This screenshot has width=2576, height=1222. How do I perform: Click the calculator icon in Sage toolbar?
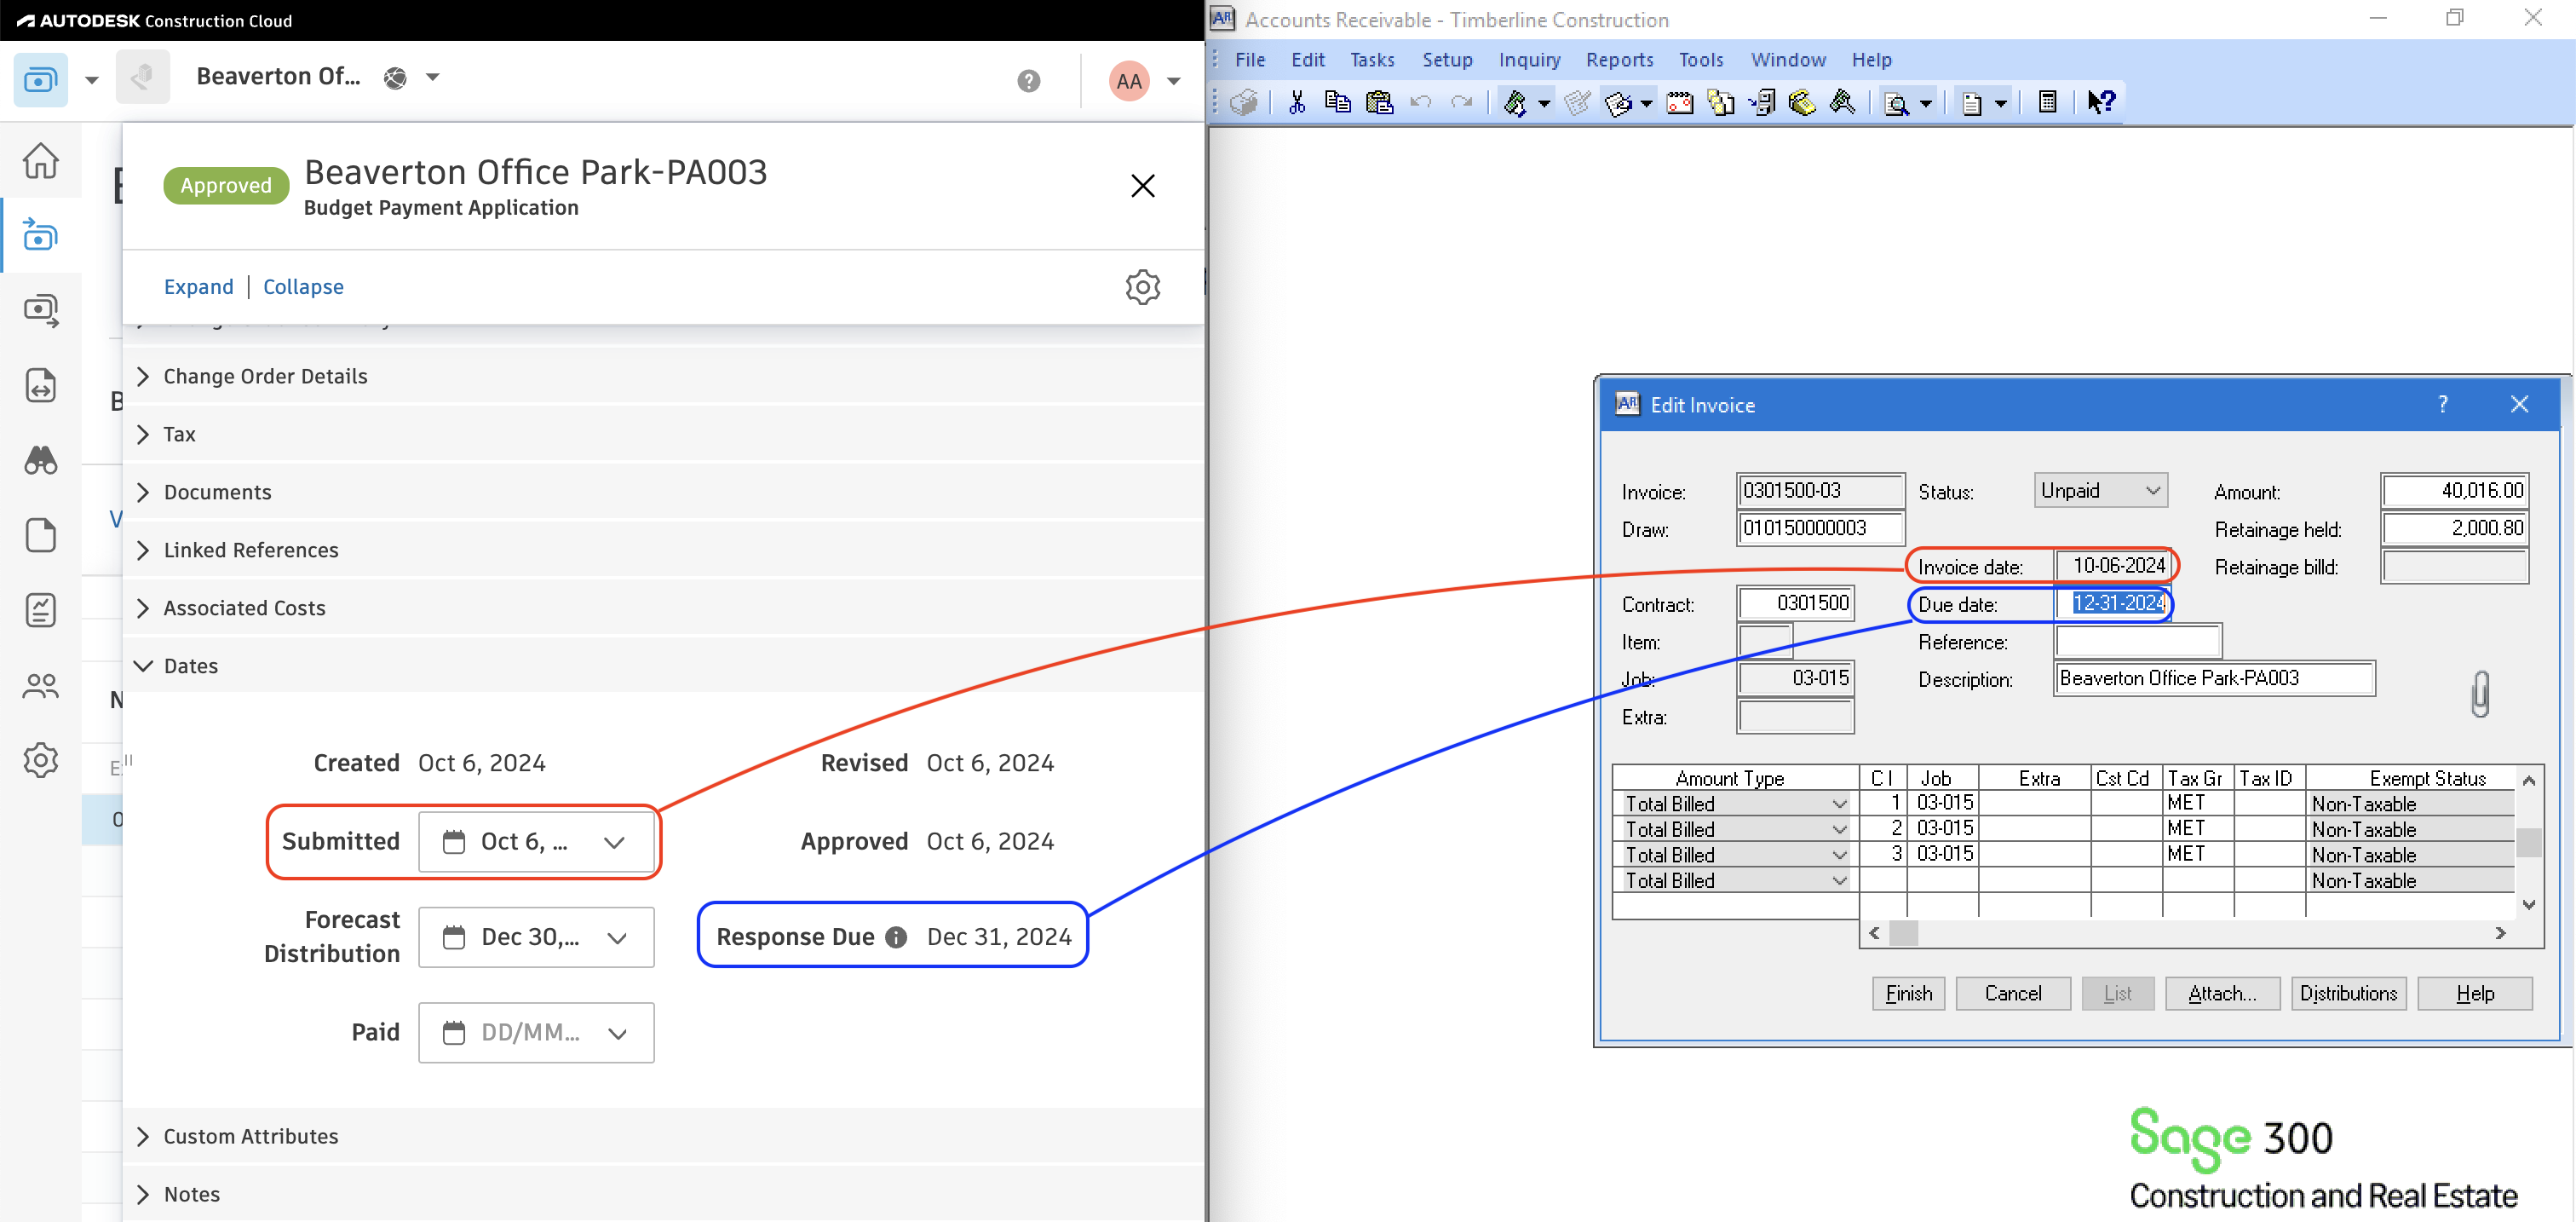pos(2047,102)
